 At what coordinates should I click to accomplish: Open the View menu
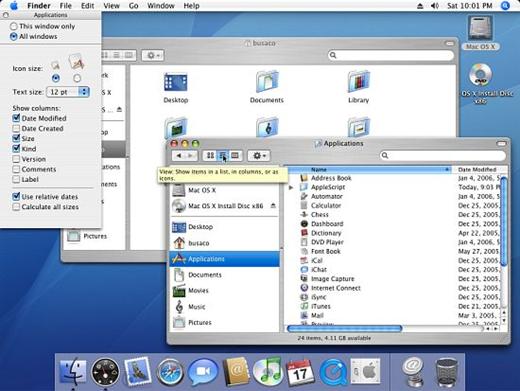[111, 6]
